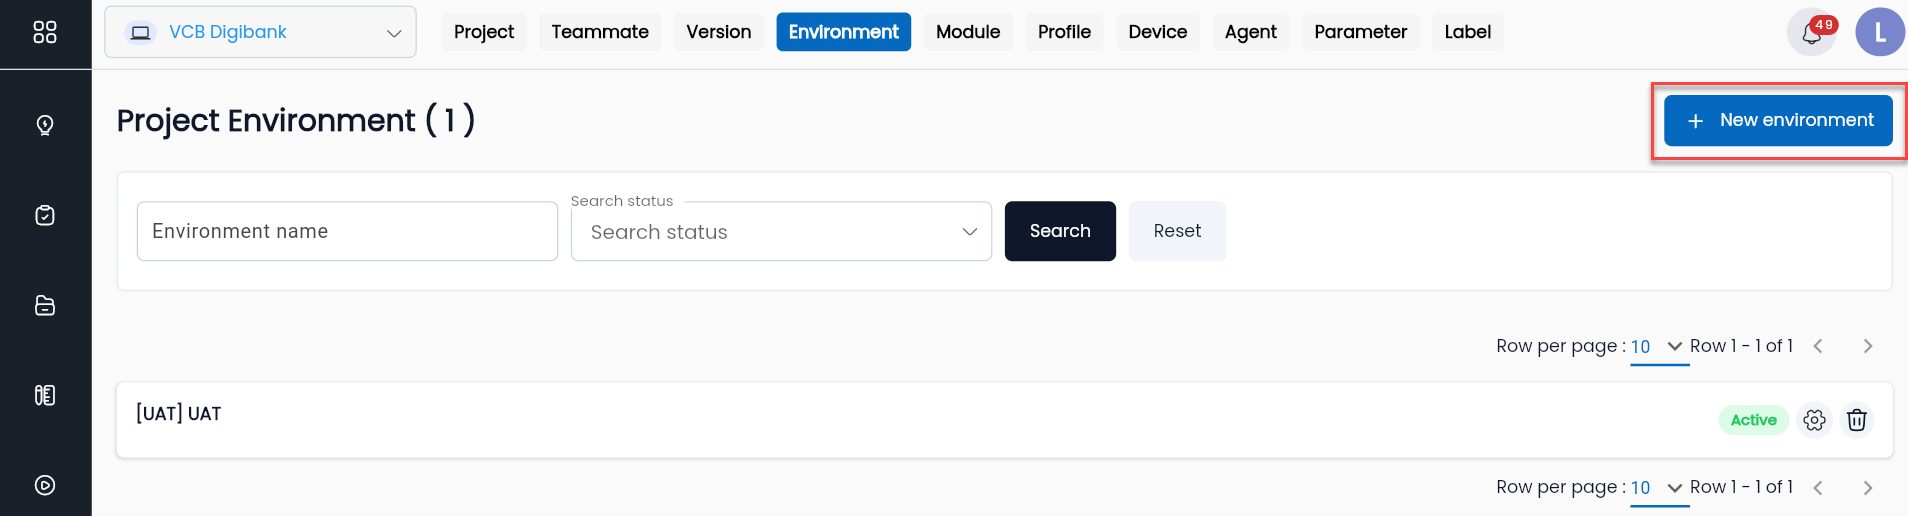
Task: Expand the VCB Digibank project dropdown
Action: pos(261,32)
